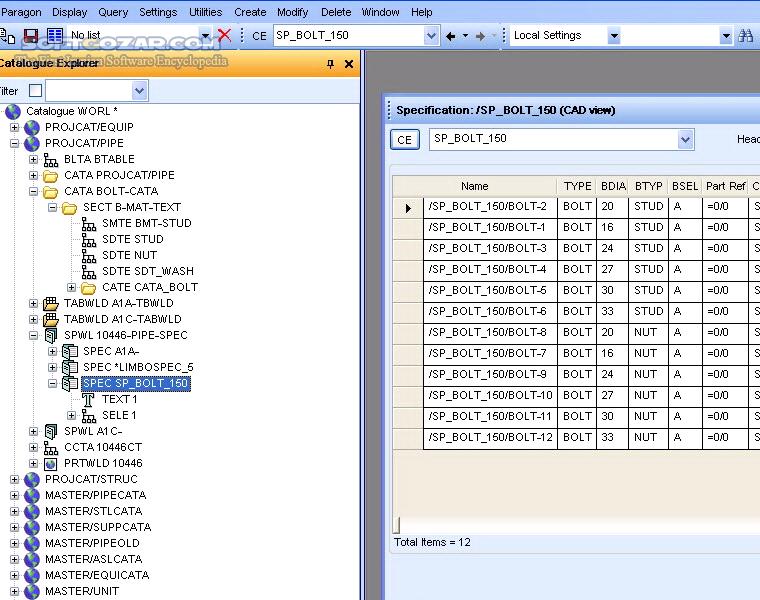760x600 pixels.
Task: Click the MASTER/PIPECATA globe icon
Action: (32, 495)
